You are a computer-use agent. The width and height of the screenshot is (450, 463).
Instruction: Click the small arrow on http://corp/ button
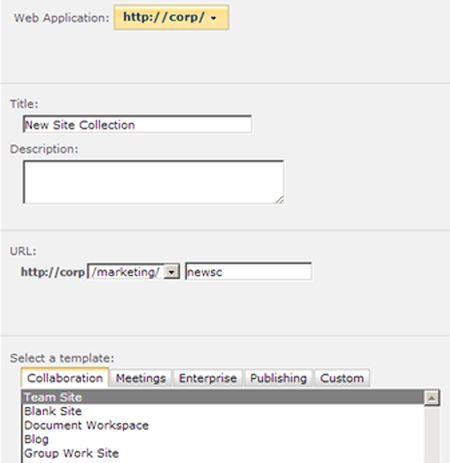click(214, 18)
